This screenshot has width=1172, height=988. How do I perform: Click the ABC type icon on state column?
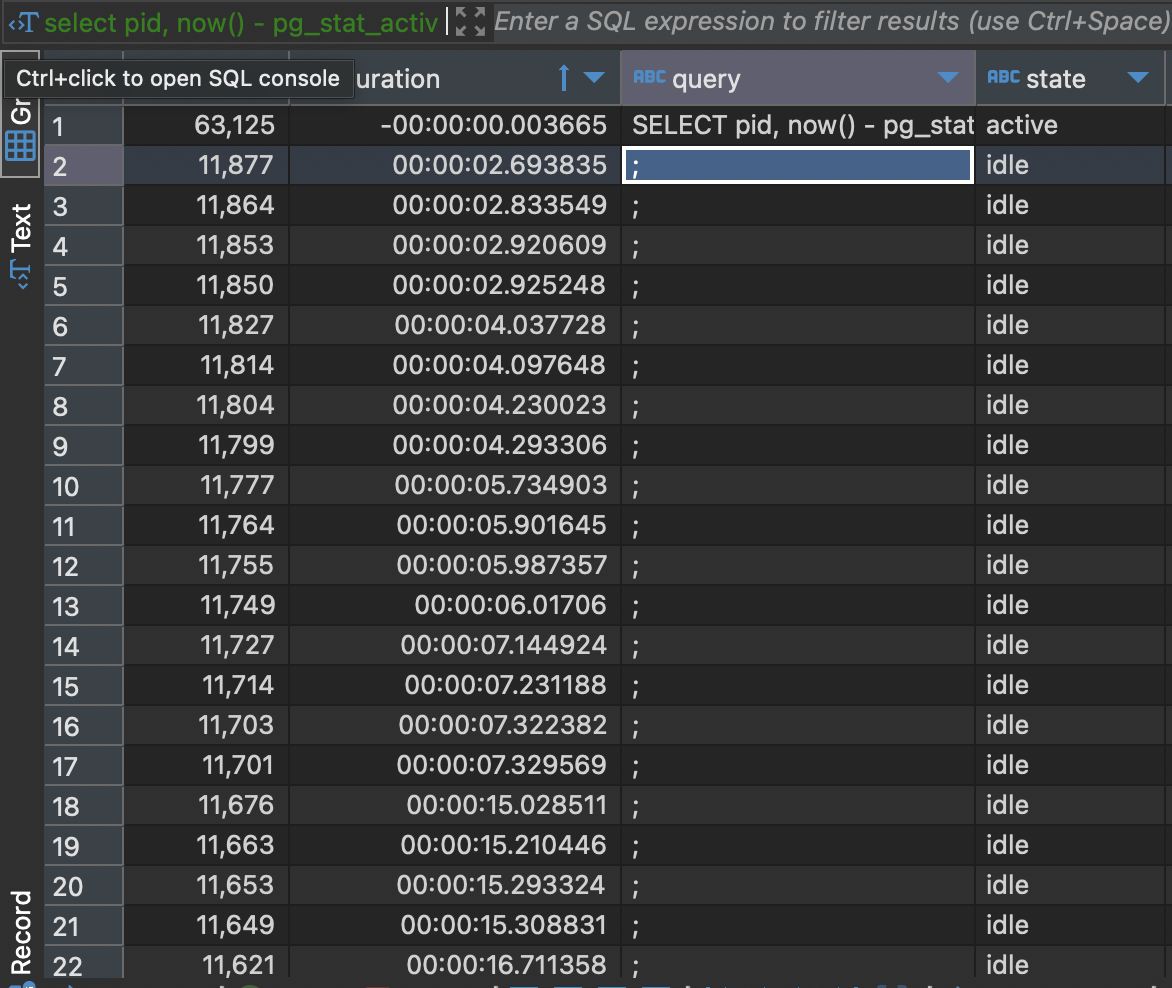pyautogui.click(x=1003, y=78)
